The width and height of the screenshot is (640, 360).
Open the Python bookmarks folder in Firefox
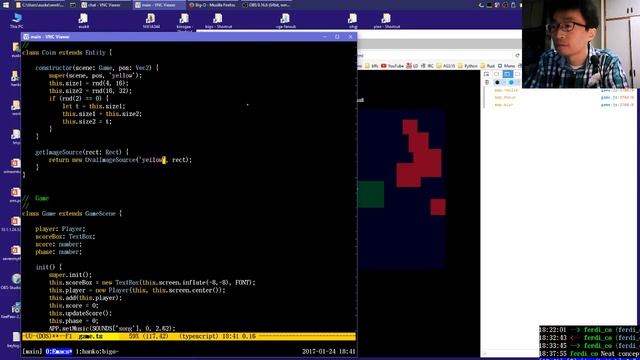tap(467, 66)
